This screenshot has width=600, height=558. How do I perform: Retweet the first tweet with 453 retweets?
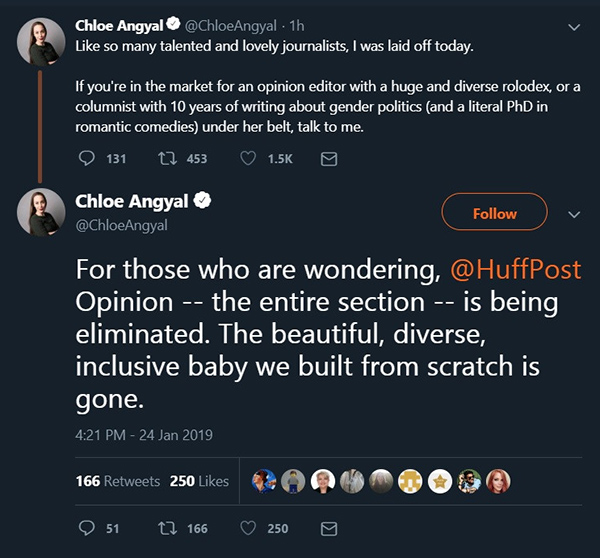(x=169, y=158)
